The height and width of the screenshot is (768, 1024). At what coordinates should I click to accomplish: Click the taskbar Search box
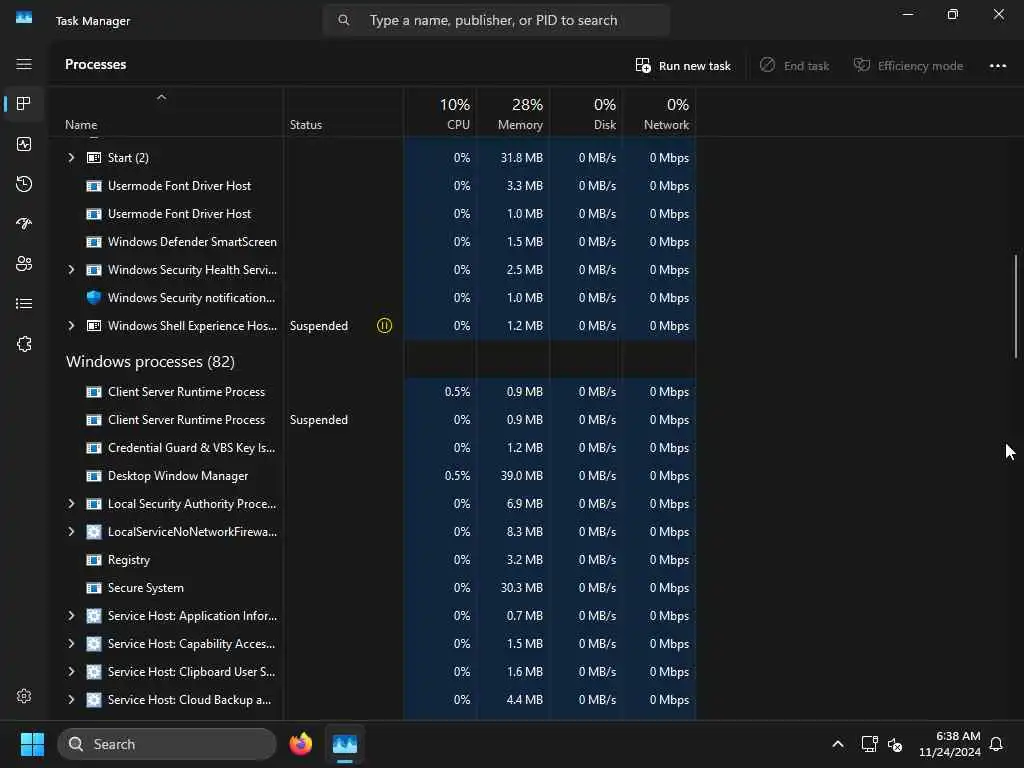click(167, 744)
